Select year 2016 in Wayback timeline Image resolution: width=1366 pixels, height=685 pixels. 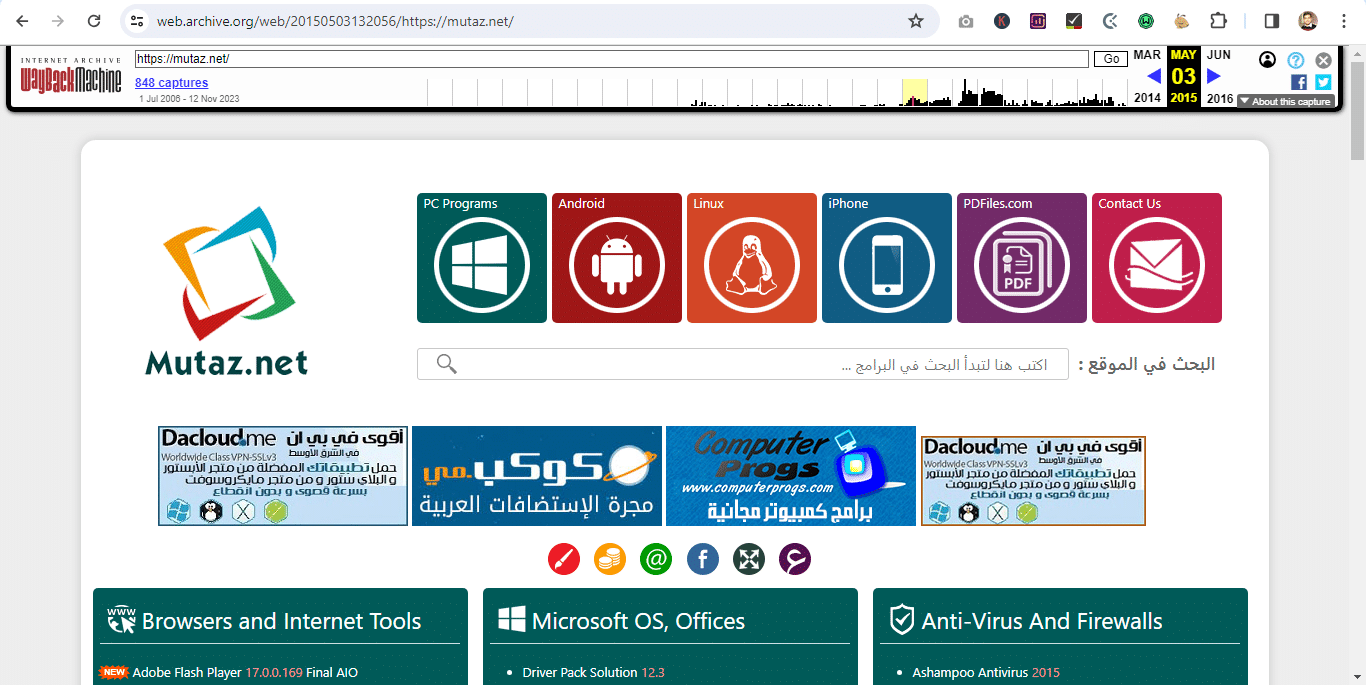pyautogui.click(x=1219, y=99)
